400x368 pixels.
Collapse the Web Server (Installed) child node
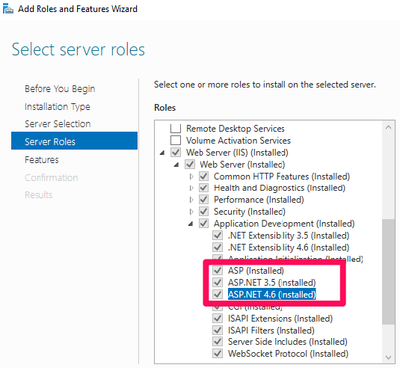(176, 165)
